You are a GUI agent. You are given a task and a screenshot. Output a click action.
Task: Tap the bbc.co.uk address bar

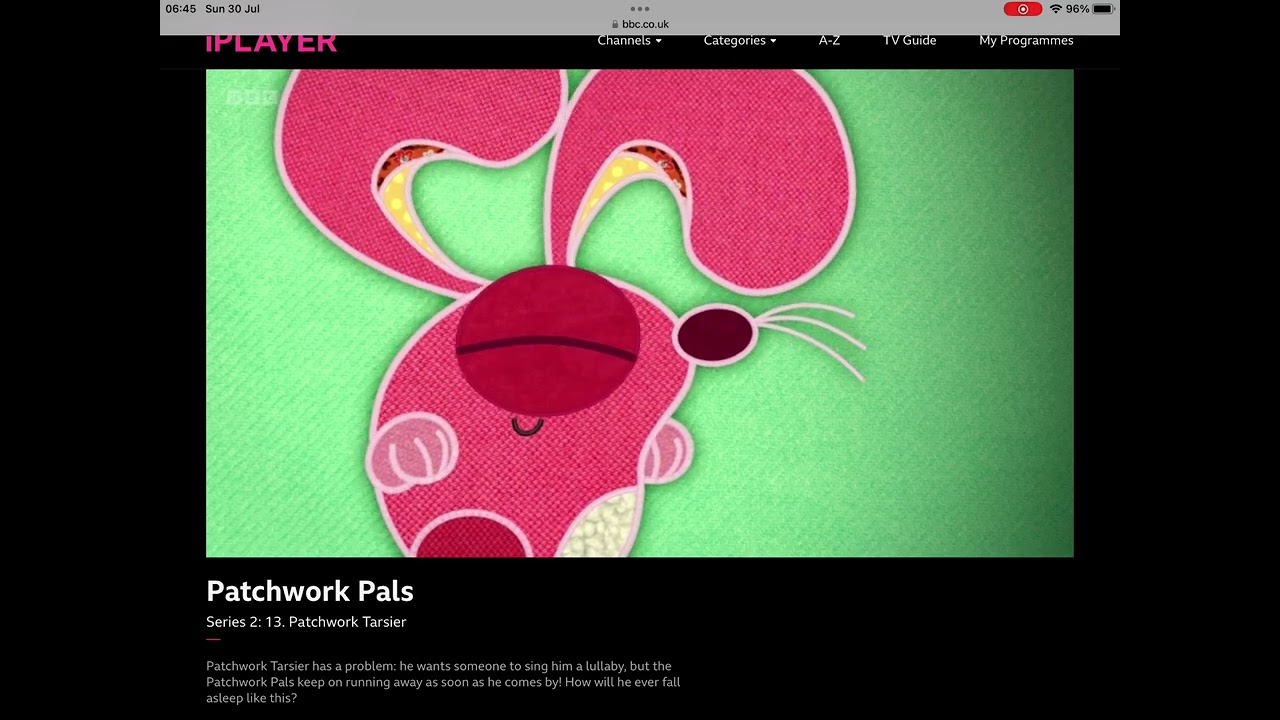[640, 24]
